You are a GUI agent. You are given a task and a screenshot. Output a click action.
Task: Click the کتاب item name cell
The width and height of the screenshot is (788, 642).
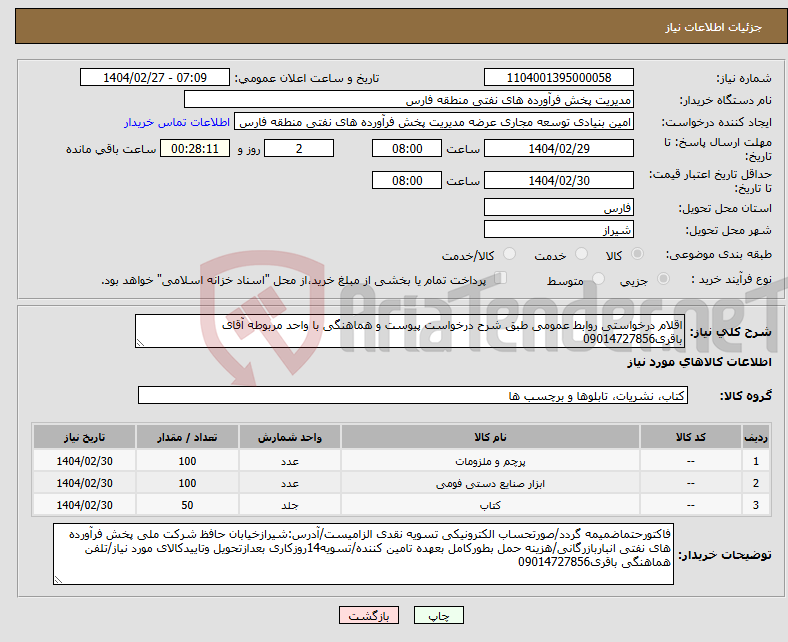click(490, 505)
